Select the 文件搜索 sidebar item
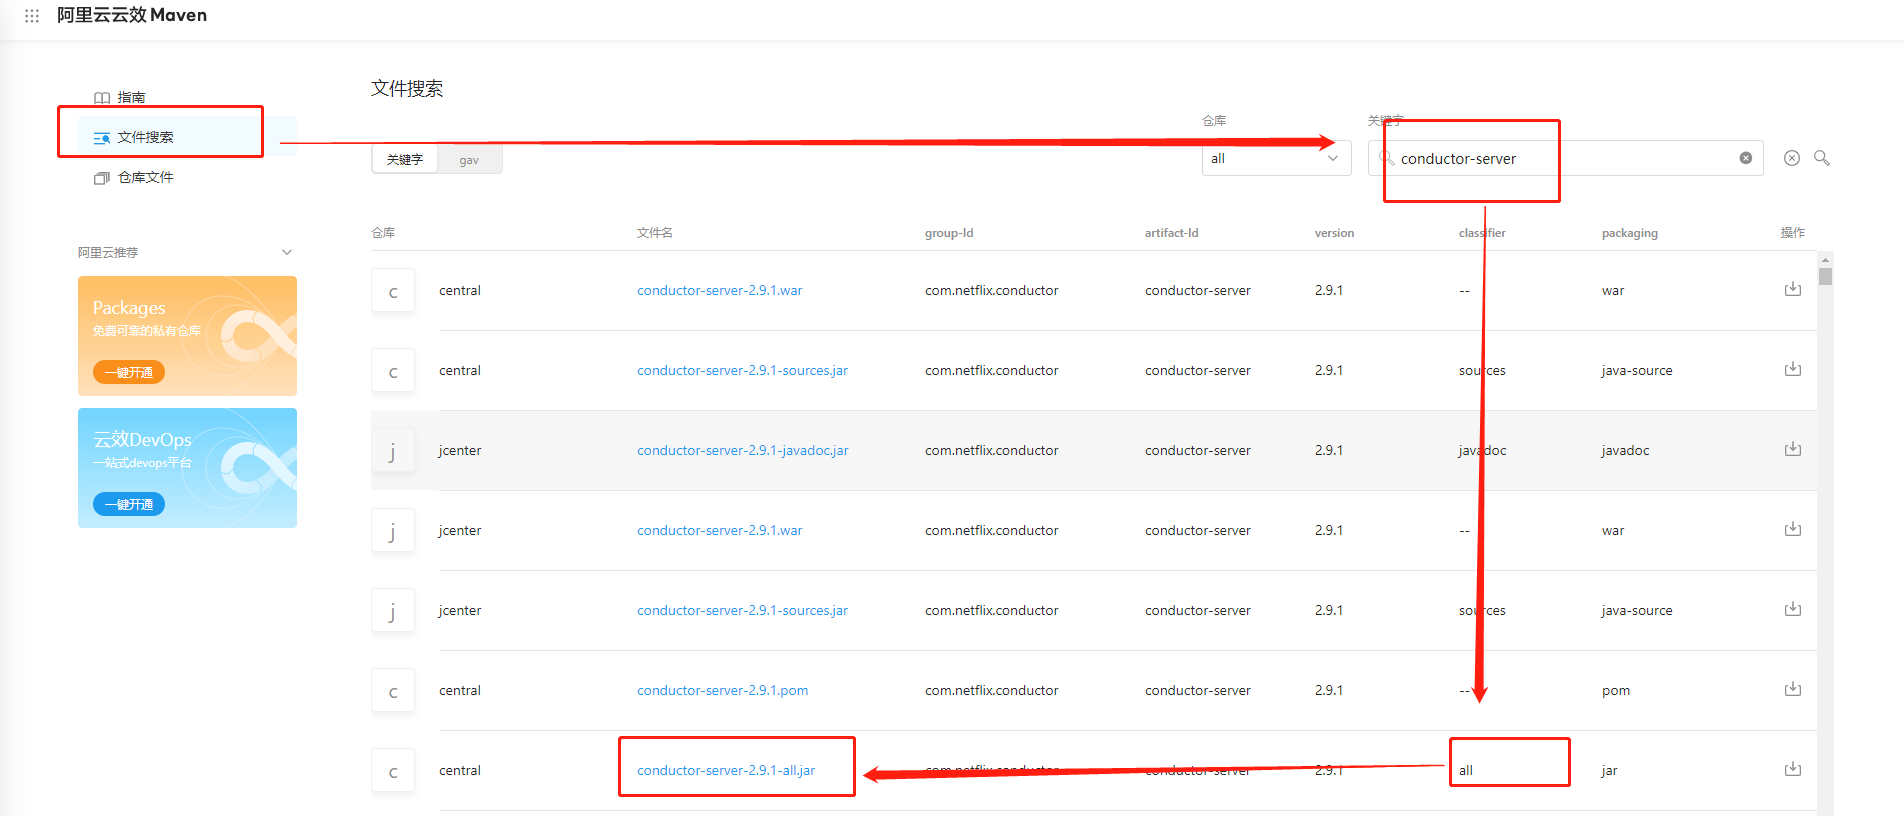Image resolution: width=1904 pixels, height=816 pixels. click(187, 137)
